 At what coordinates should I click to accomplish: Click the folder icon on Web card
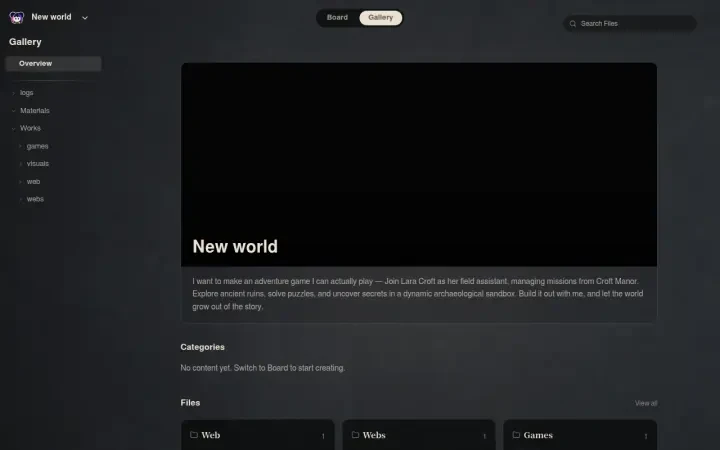(x=194, y=434)
